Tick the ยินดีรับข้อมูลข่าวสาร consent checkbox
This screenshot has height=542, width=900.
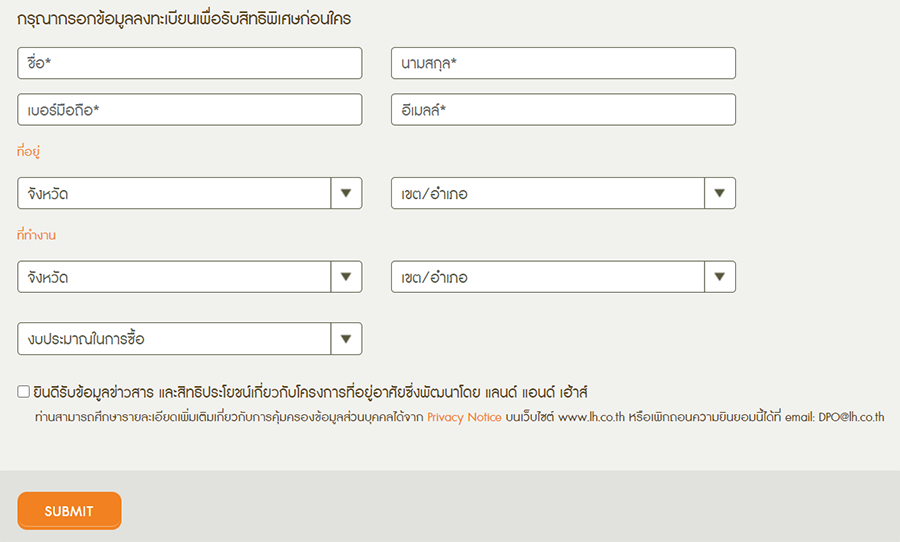(24, 392)
